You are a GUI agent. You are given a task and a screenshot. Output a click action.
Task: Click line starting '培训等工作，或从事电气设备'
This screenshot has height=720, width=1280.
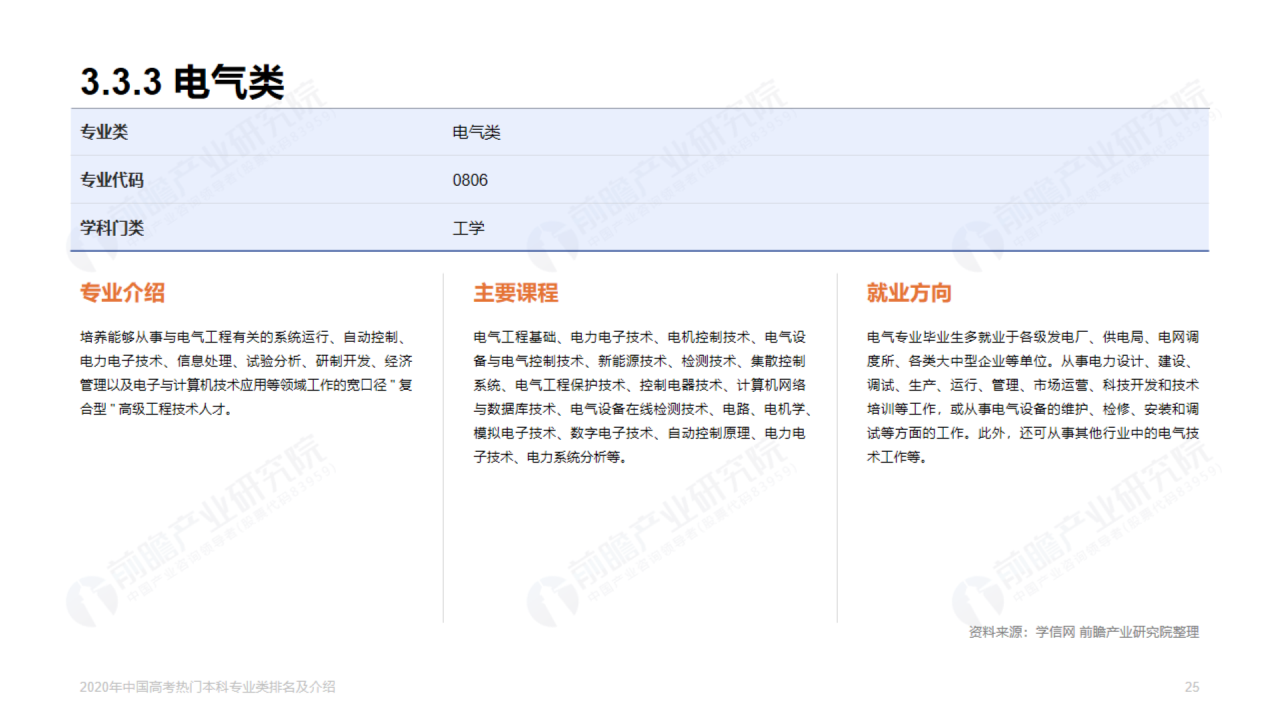click(x=1033, y=409)
